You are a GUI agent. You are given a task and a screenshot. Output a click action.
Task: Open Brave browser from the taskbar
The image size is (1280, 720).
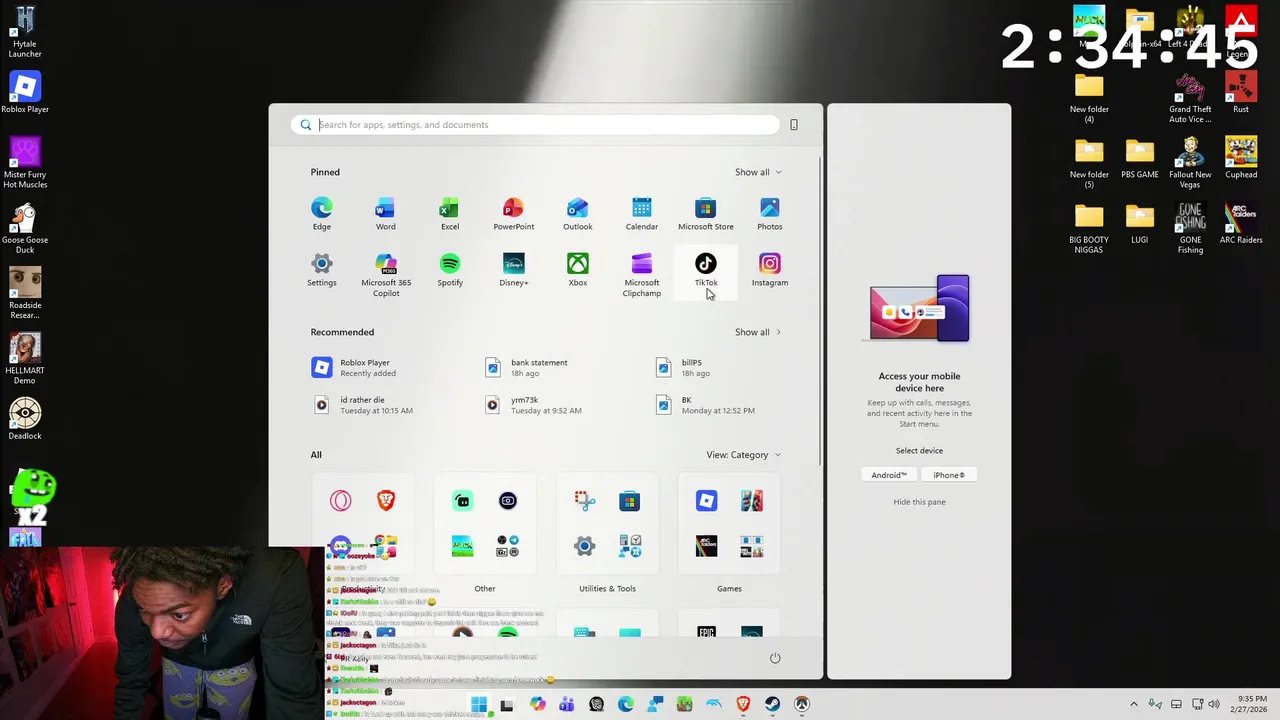click(x=743, y=704)
